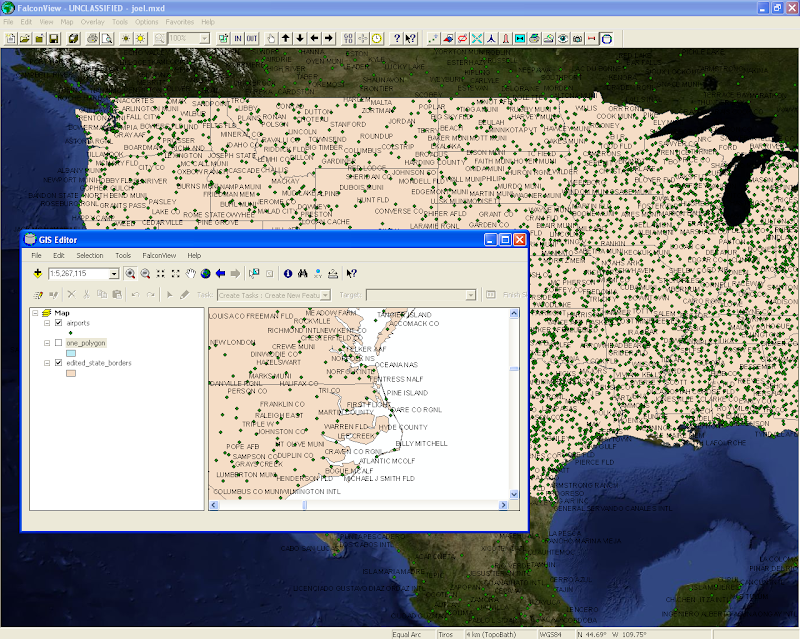Image resolution: width=800 pixels, height=639 pixels.
Task: Select the Zoom In magnifier in GIS Editor
Action: click(130, 274)
